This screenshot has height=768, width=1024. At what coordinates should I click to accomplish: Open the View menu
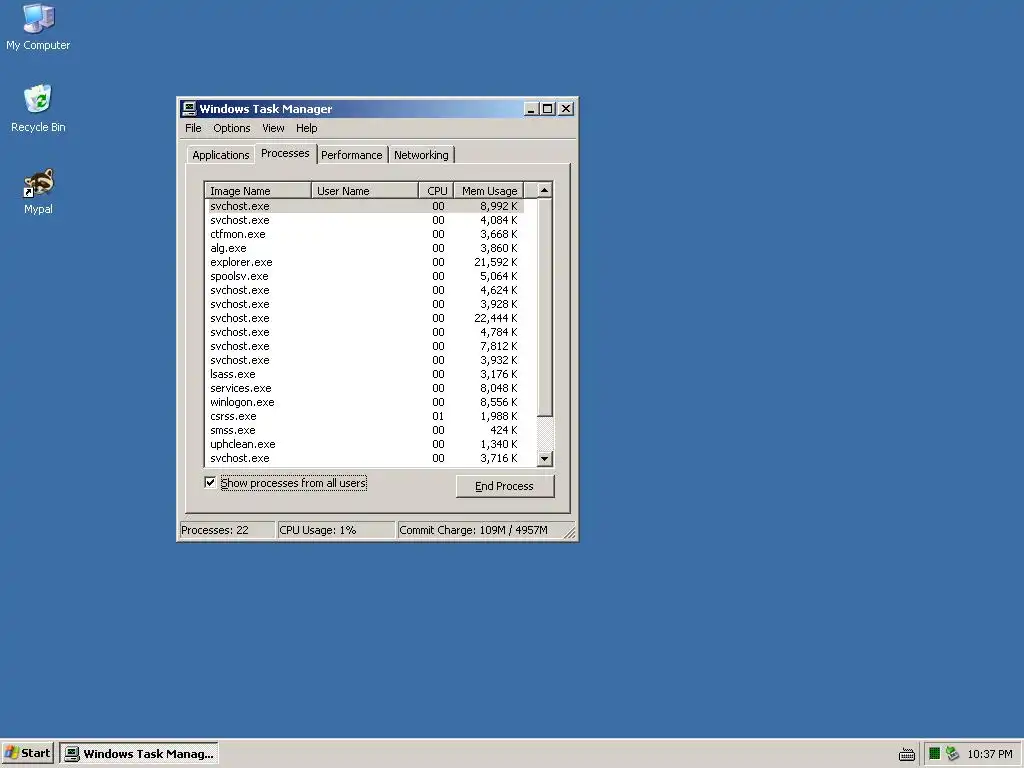click(x=273, y=128)
